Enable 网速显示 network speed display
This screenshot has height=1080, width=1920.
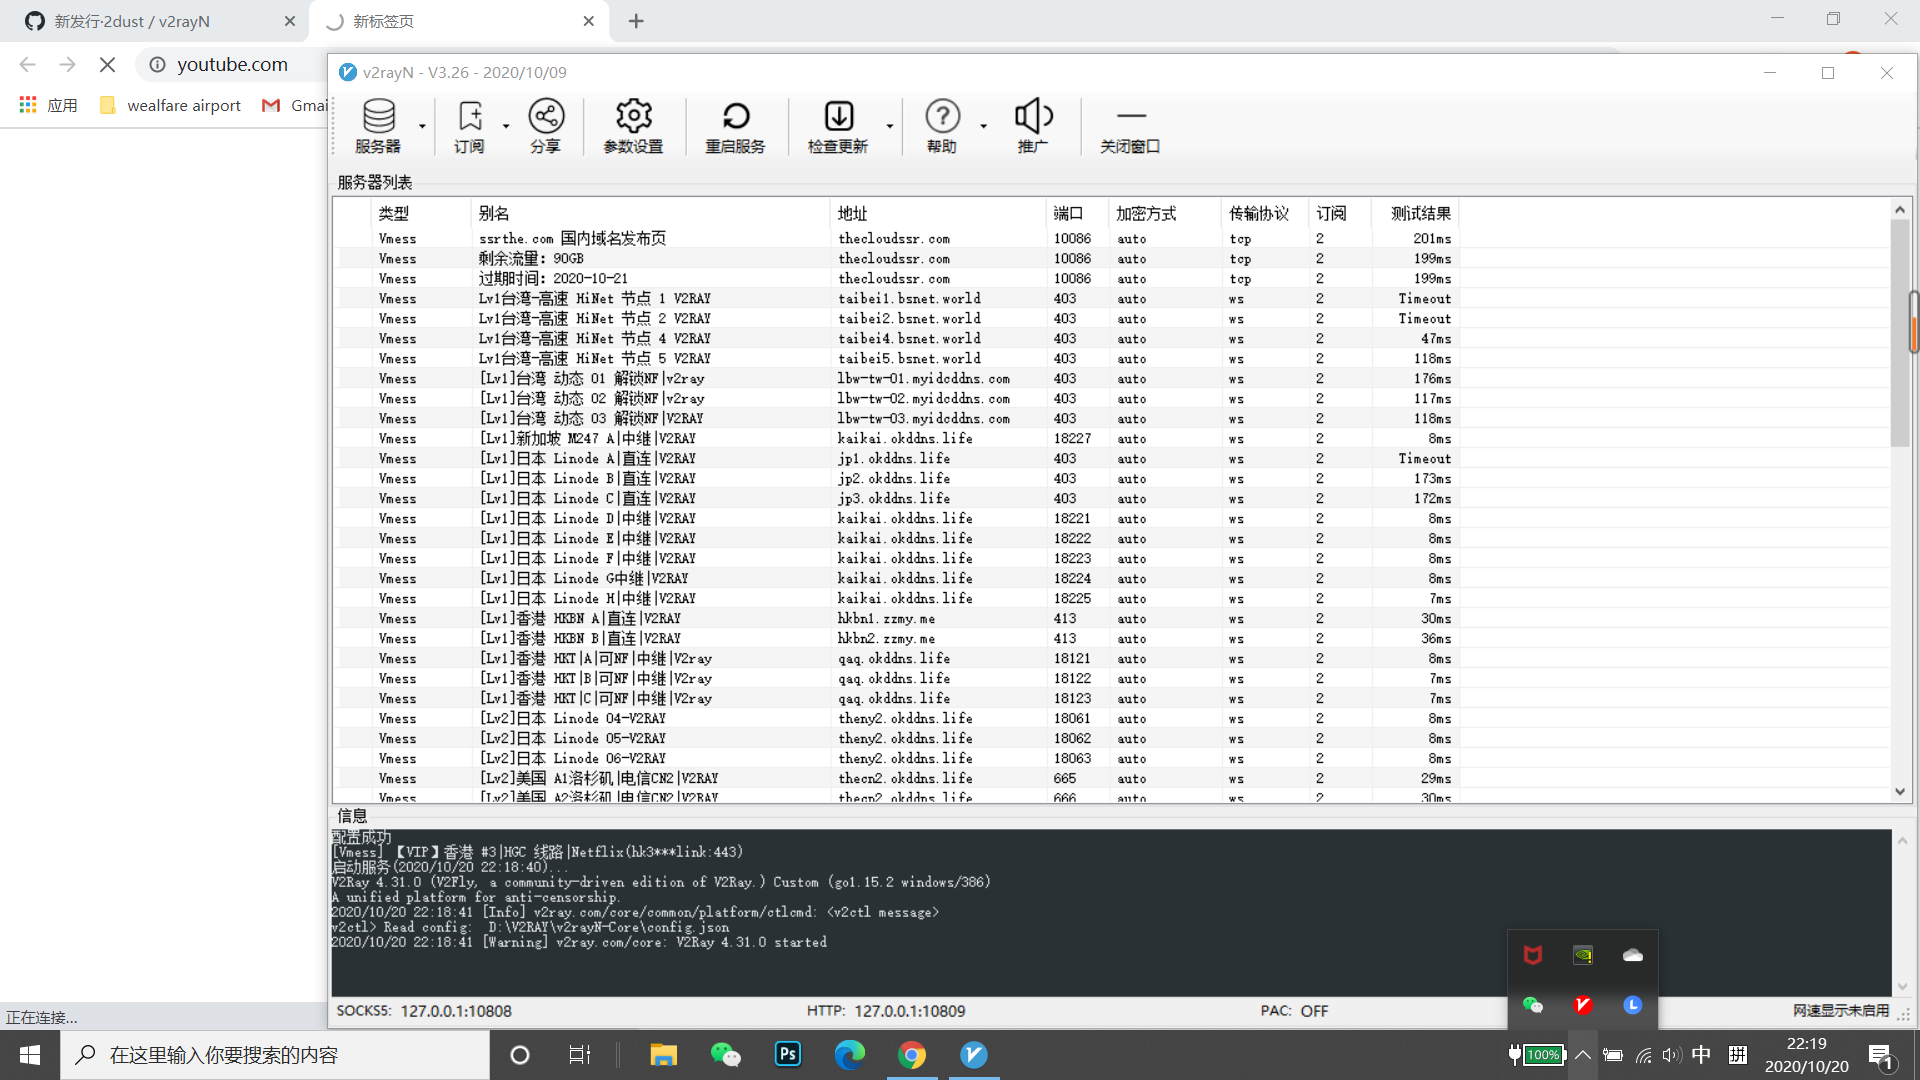(x=1841, y=1010)
